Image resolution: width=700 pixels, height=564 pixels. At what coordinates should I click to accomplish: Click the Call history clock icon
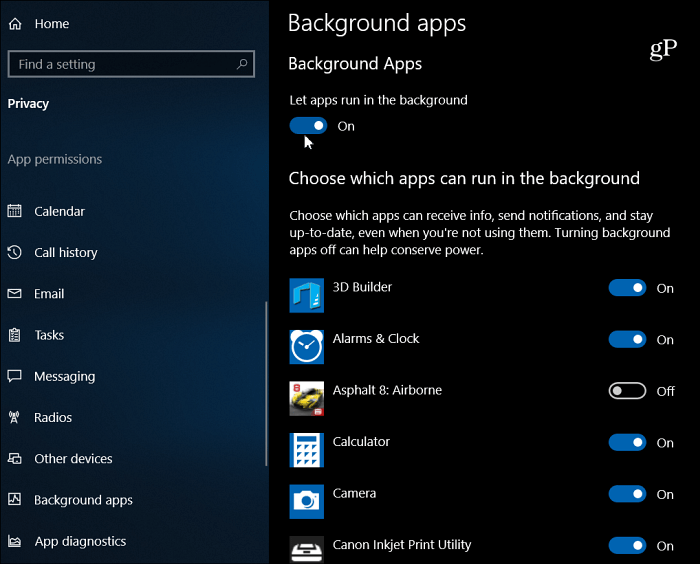(x=14, y=252)
